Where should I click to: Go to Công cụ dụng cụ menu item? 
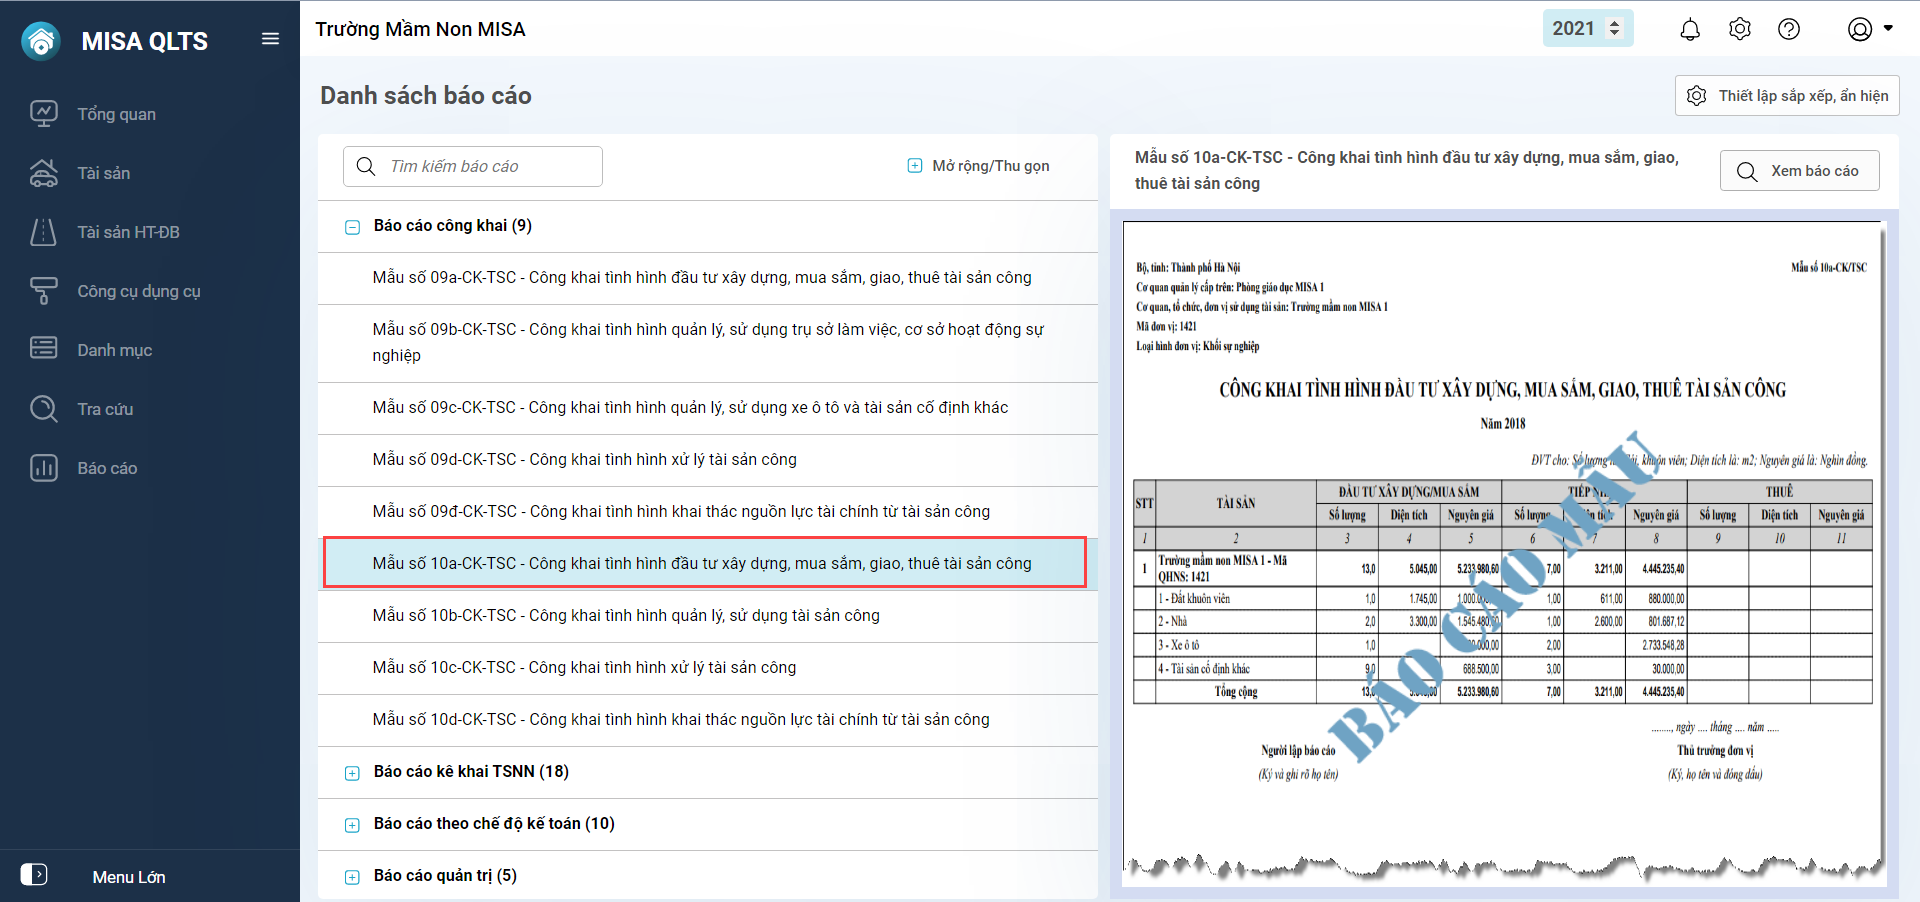pyautogui.click(x=139, y=291)
